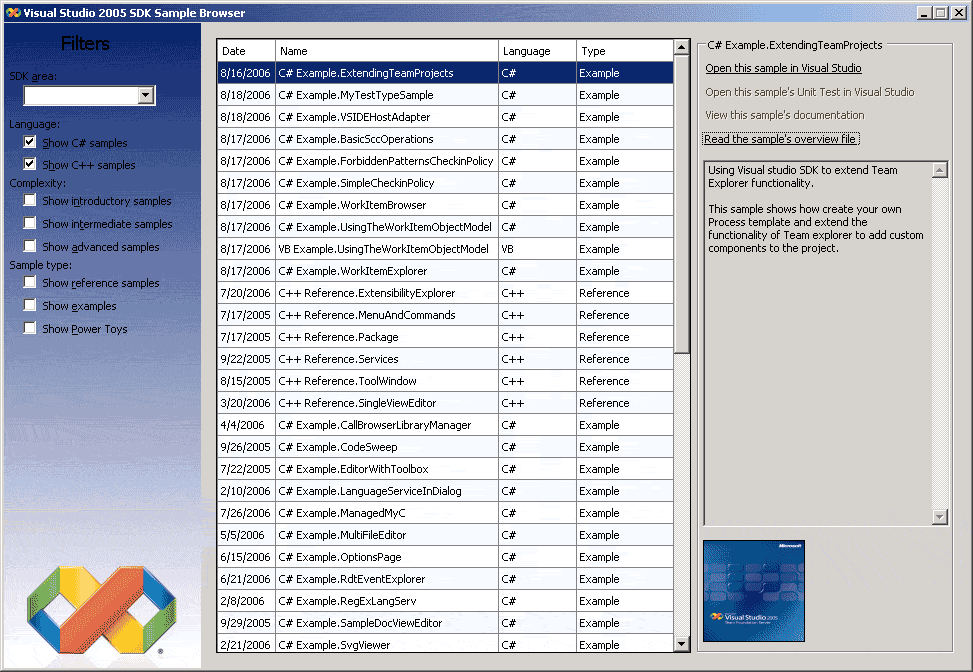Click the 9/22/2005 date cell
Viewport: 973px width, 672px height.
246,359
